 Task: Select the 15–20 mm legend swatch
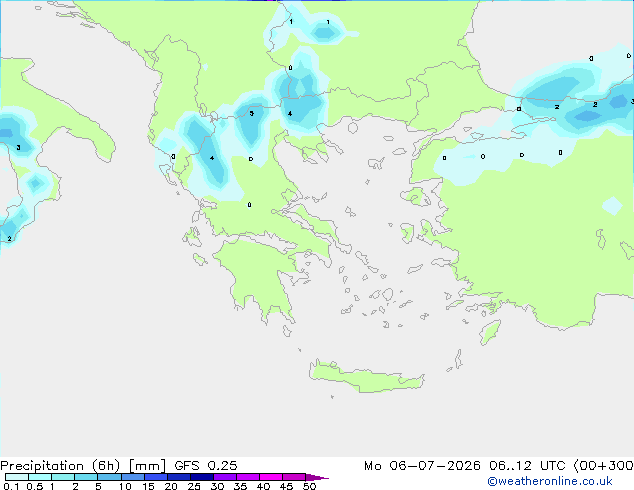[x=155, y=477]
